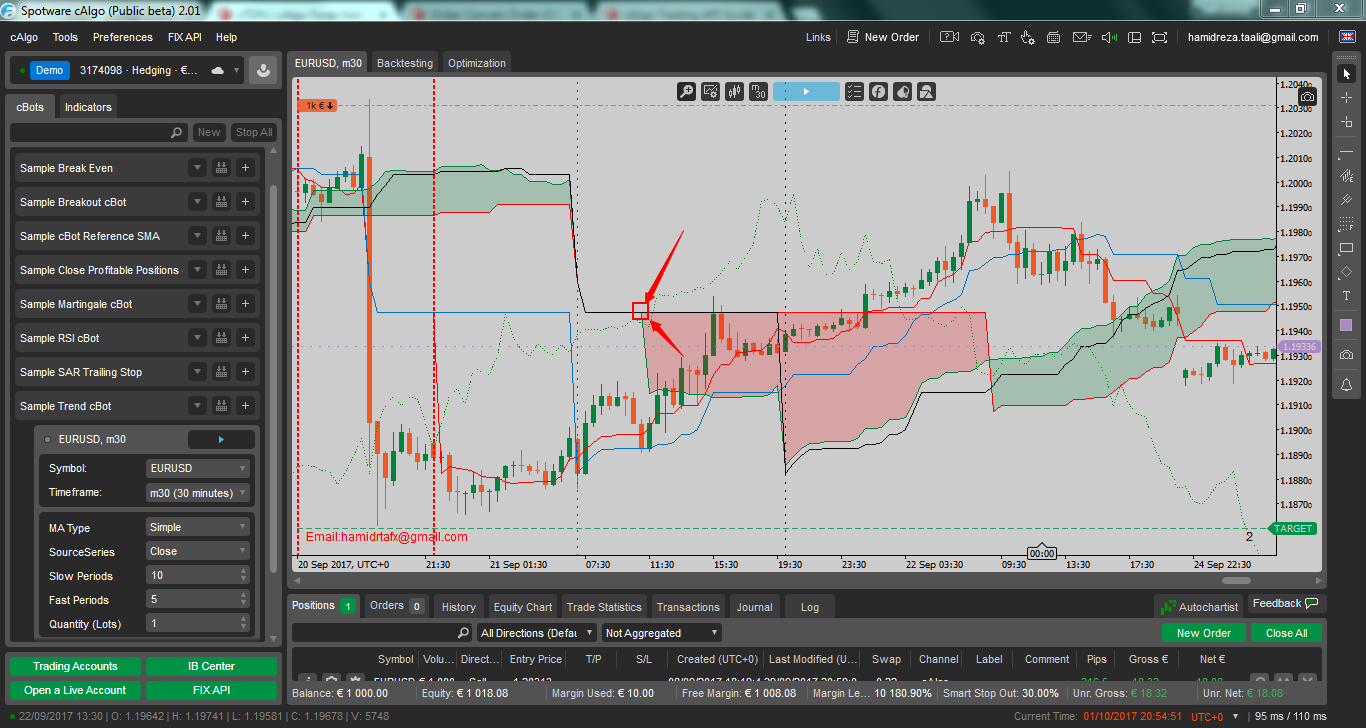Open the All Directions filter dropdown

click(x=537, y=633)
